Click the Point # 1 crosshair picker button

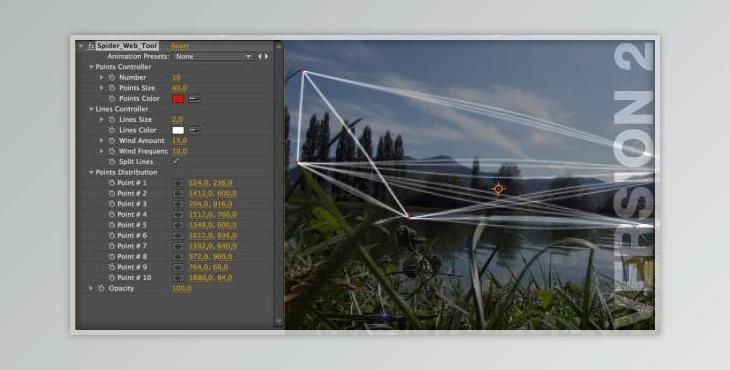tap(178, 183)
